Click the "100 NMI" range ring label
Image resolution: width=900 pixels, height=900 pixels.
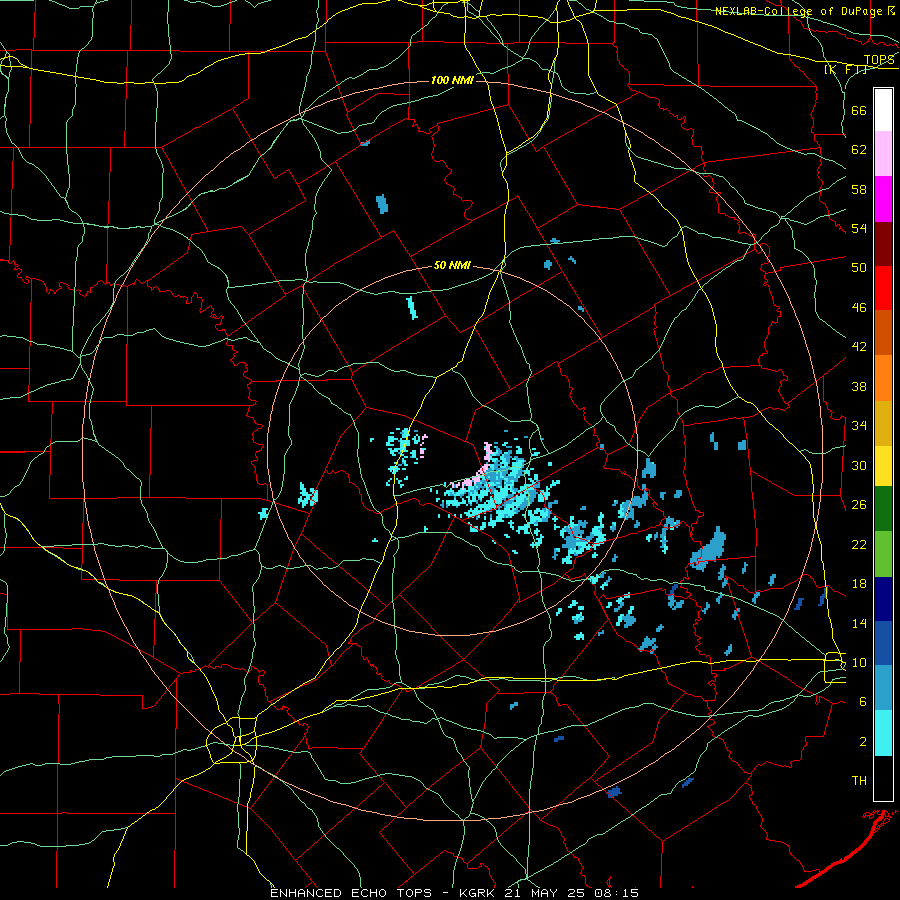click(452, 80)
